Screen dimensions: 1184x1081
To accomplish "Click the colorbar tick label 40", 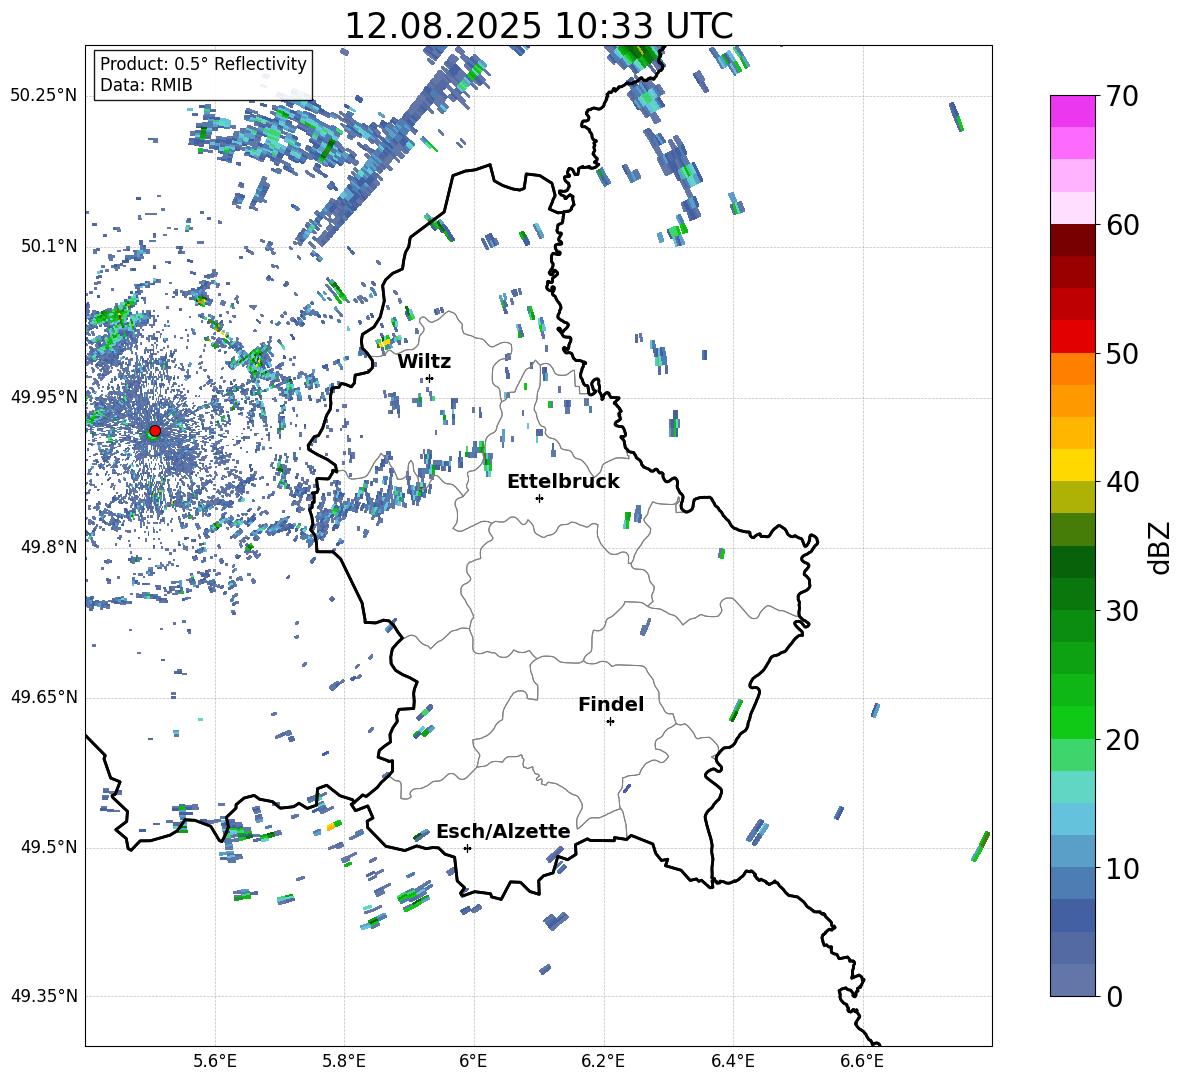I will click(x=1122, y=482).
